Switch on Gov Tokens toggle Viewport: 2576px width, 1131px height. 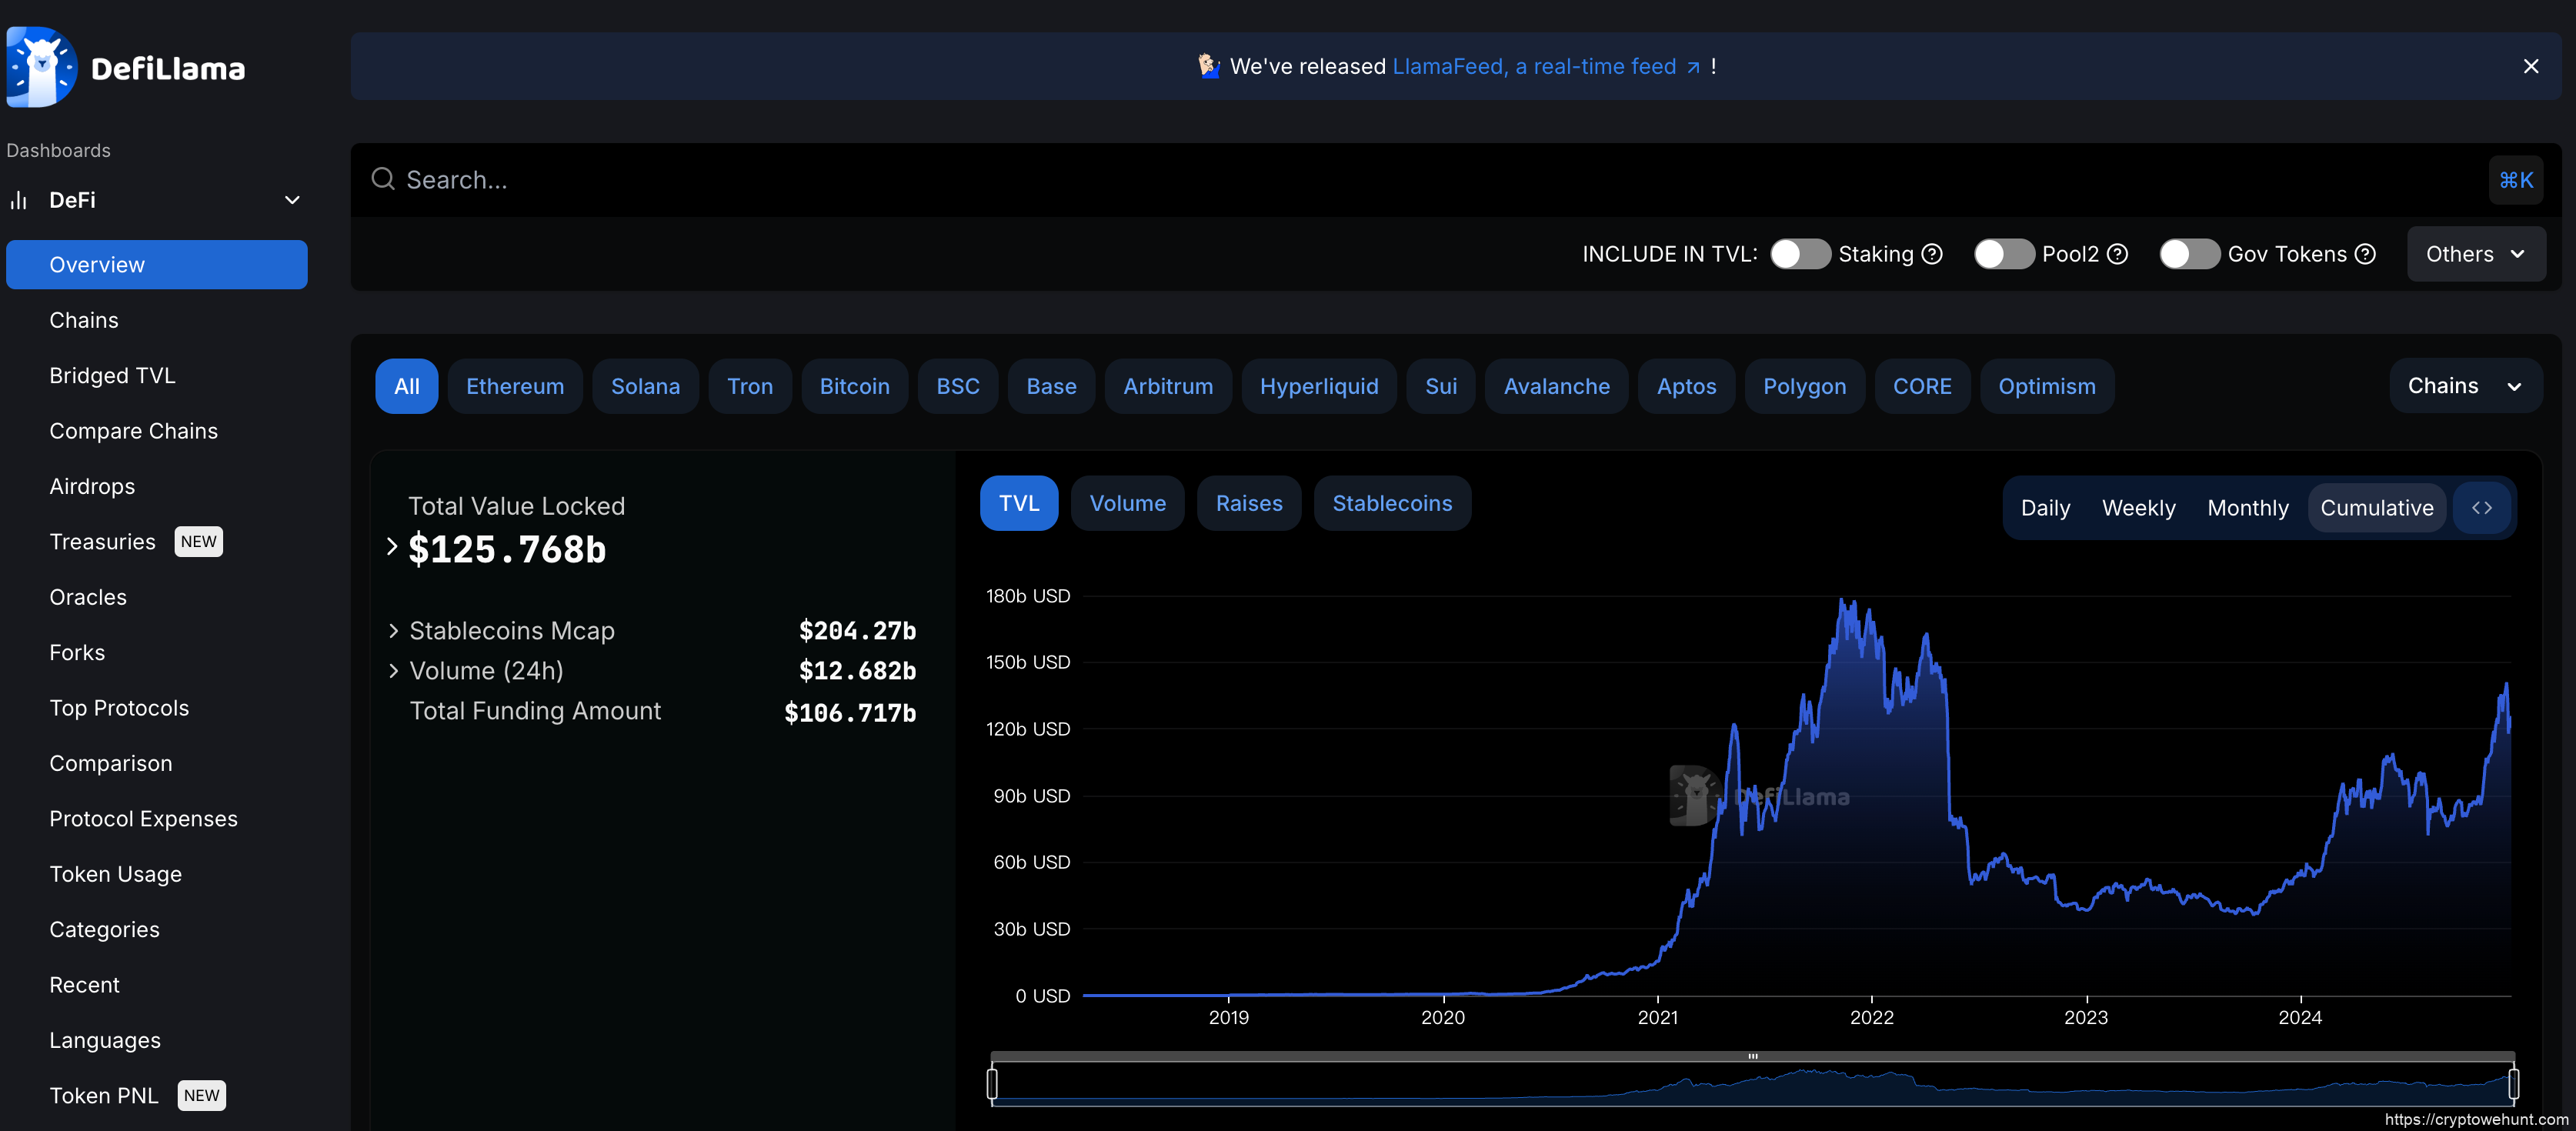tap(2188, 254)
